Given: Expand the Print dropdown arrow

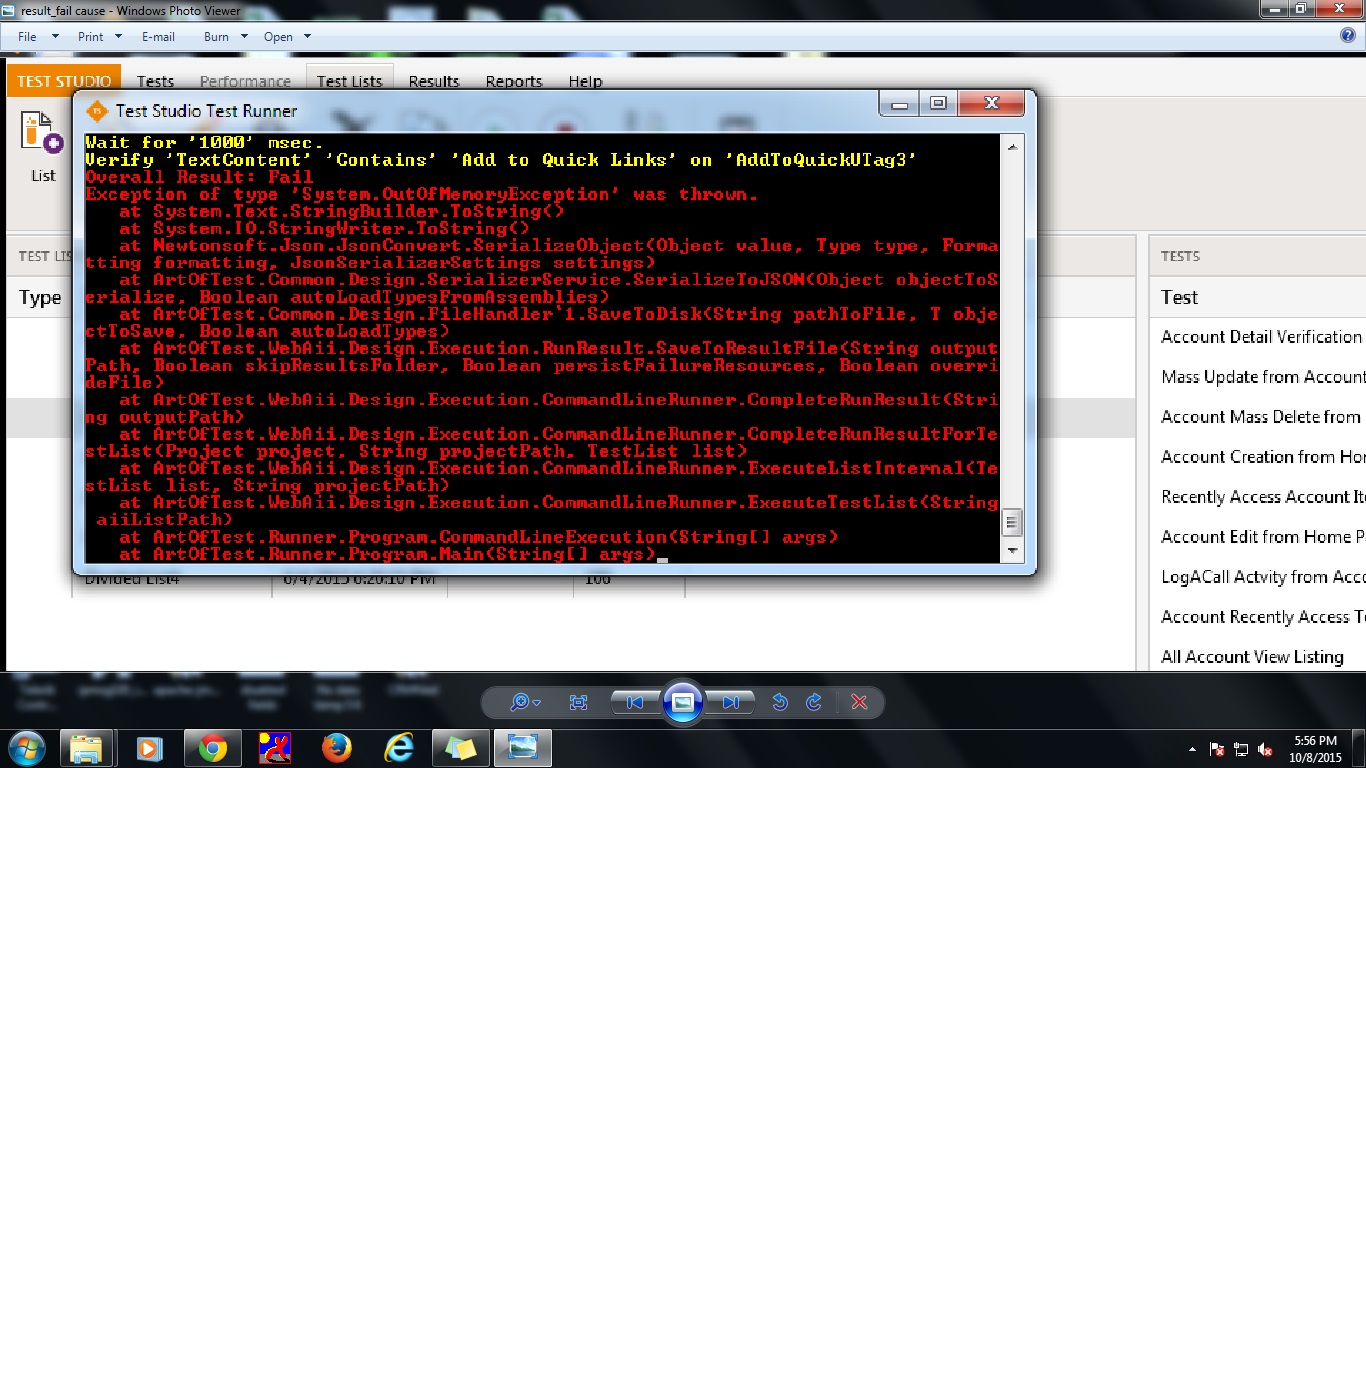Looking at the screenshot, I should pyautogui.click(x=118, y=37).
